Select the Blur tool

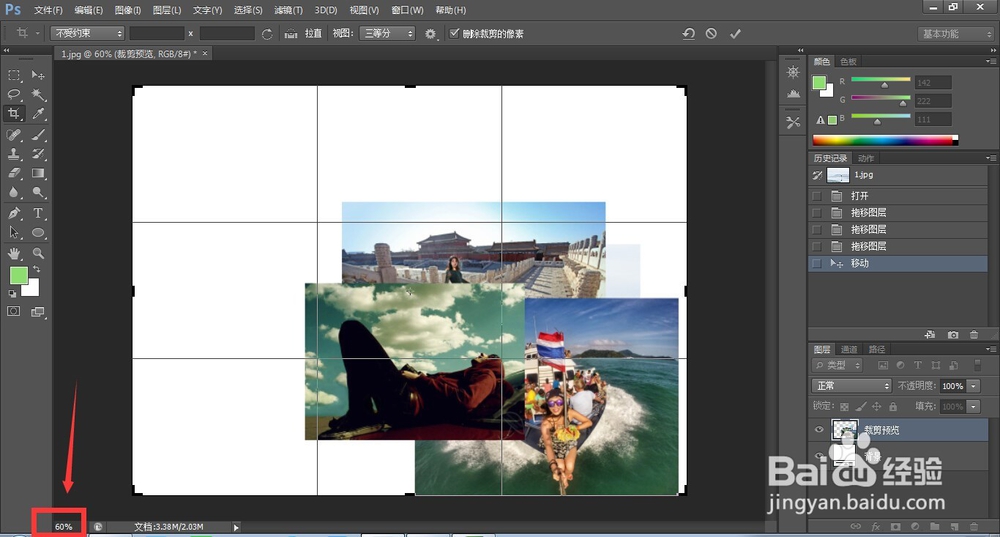14,192
